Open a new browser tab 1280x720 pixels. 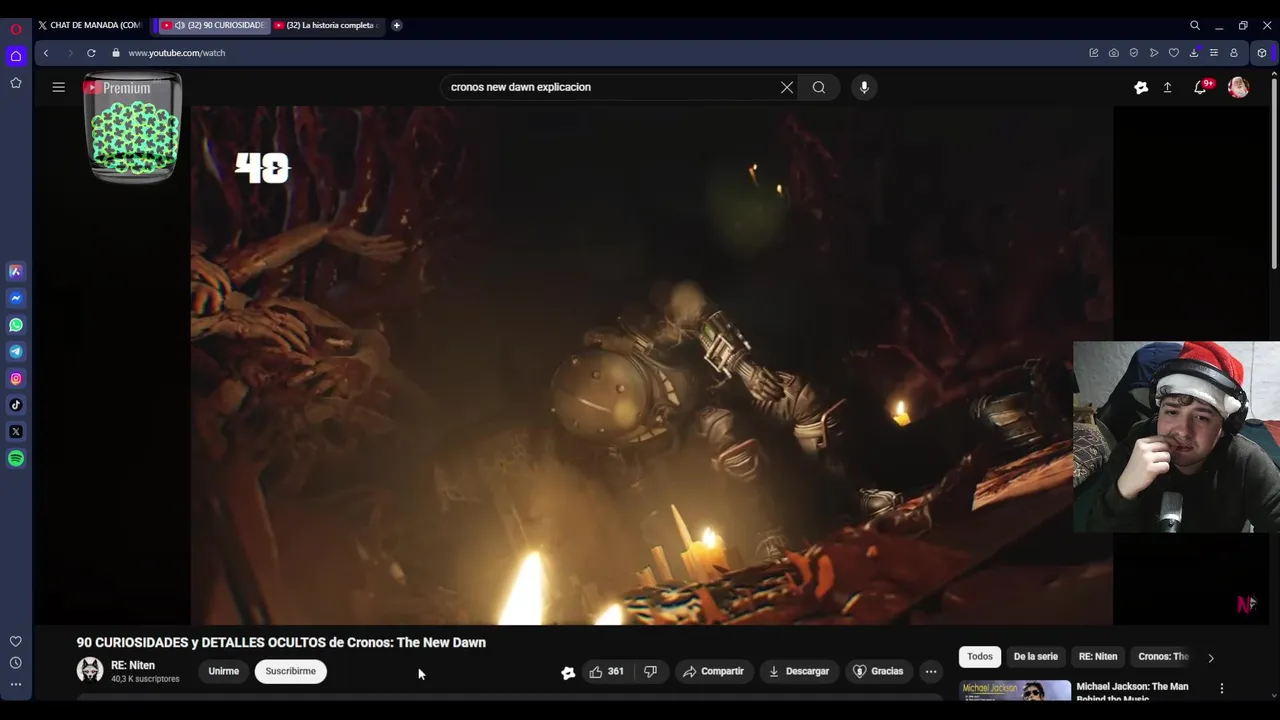click(397, 25)
